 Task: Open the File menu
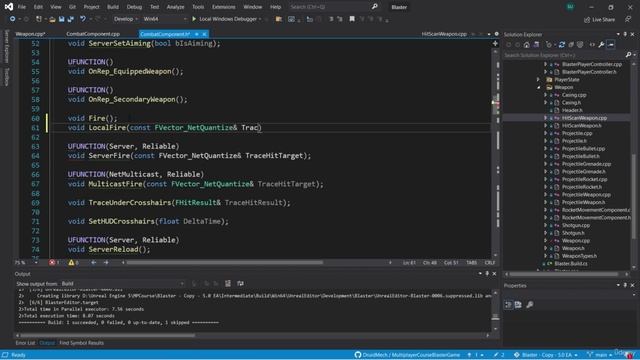[22, 7]
